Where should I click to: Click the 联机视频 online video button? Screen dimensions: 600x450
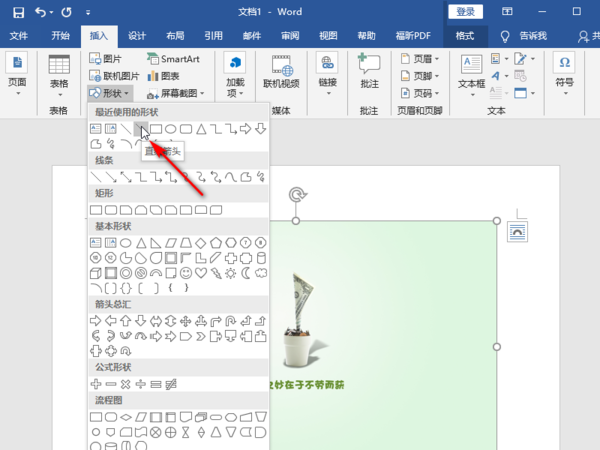281,72
